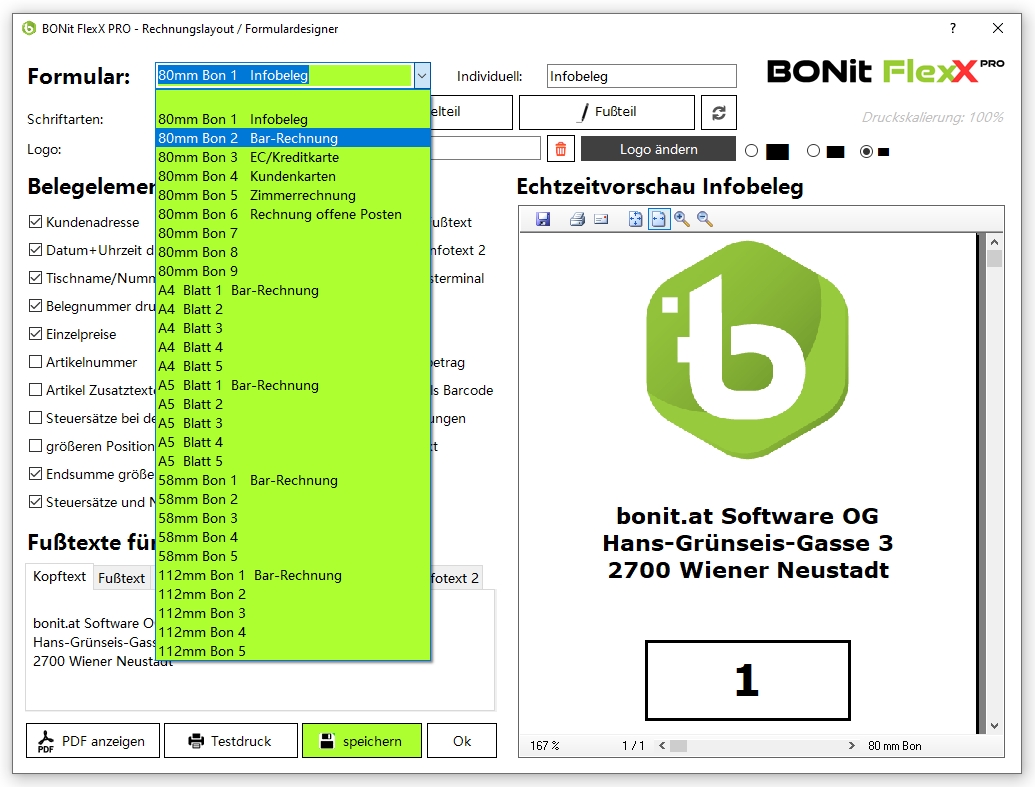Uncheck the Einzelpreise option
1035x787 pixels.
pyautogui.click(x=36, y=334)
